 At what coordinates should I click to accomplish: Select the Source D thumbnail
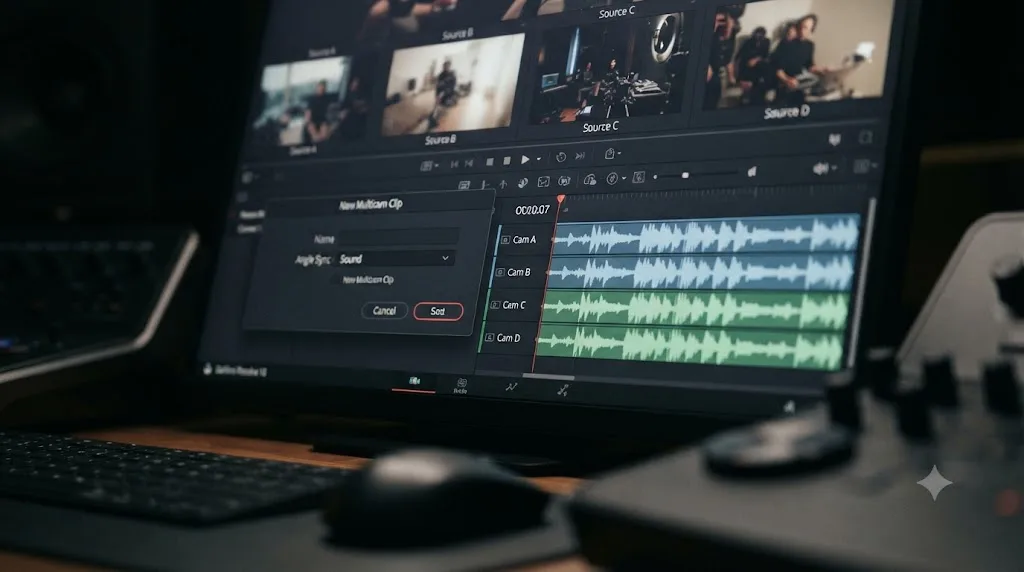(x=797, y=54)
